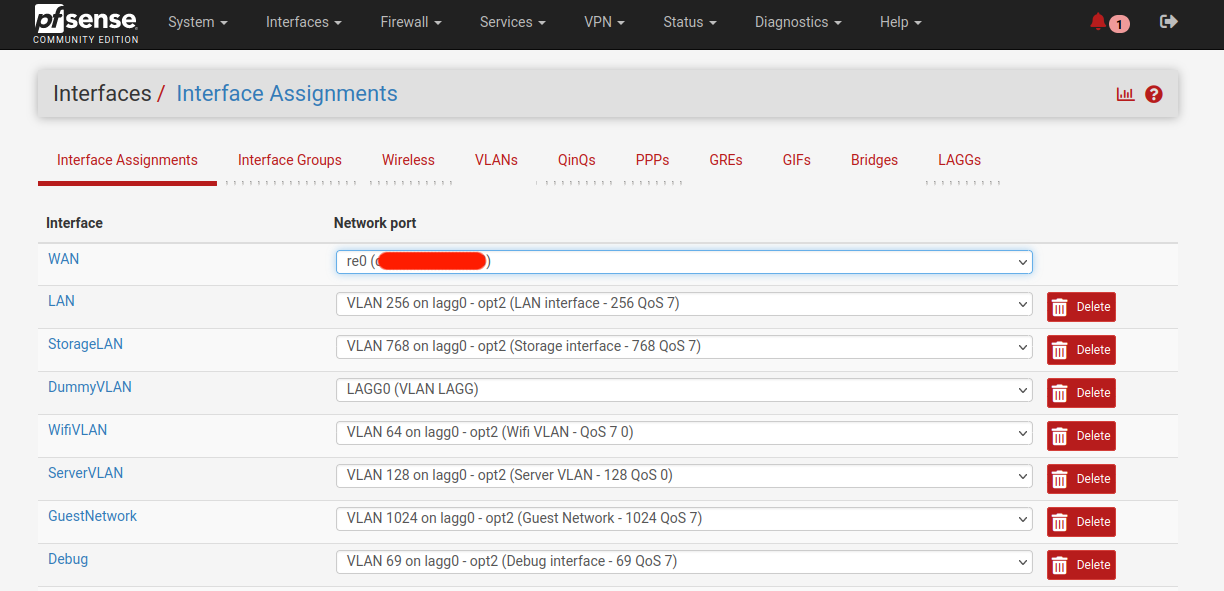The width and height of the screenshot is (1224, 591).
Task: Switch to the LAGGs tab
Action: point(959,160)
